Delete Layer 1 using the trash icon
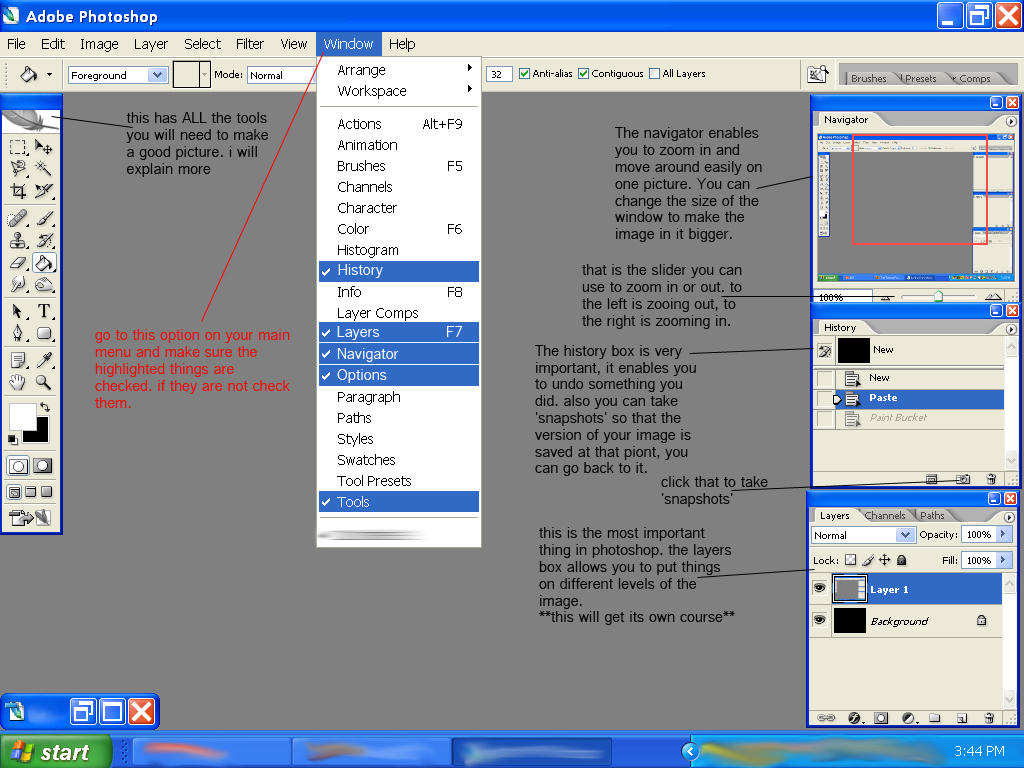The width and height of the screenshot is (1024, 768). pyautogui.click(x=989, y=718)
